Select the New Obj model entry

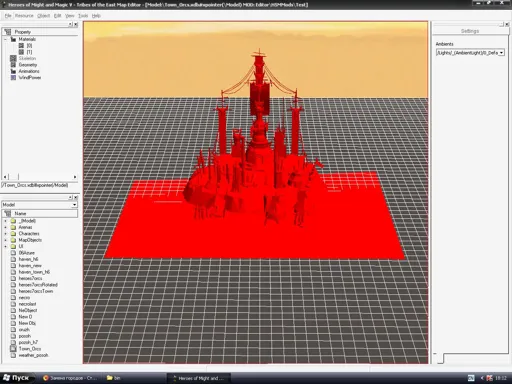[x=27, y=323]
